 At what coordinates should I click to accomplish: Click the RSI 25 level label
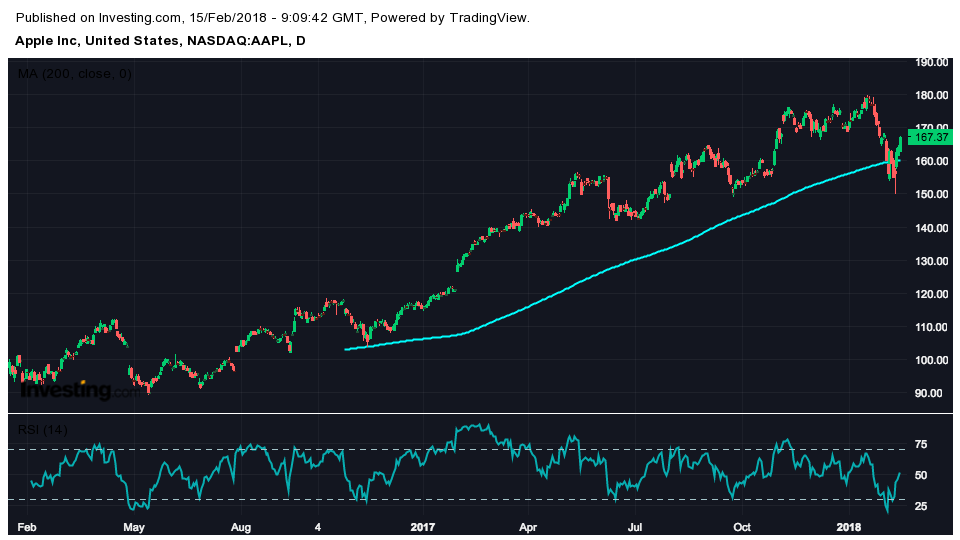tap(920, 506)
